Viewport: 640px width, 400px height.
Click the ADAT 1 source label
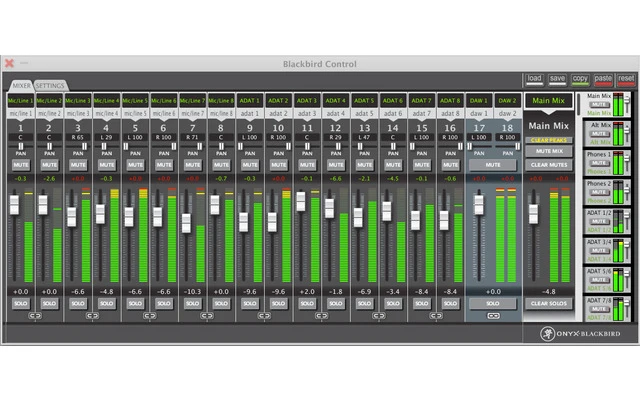249,100
